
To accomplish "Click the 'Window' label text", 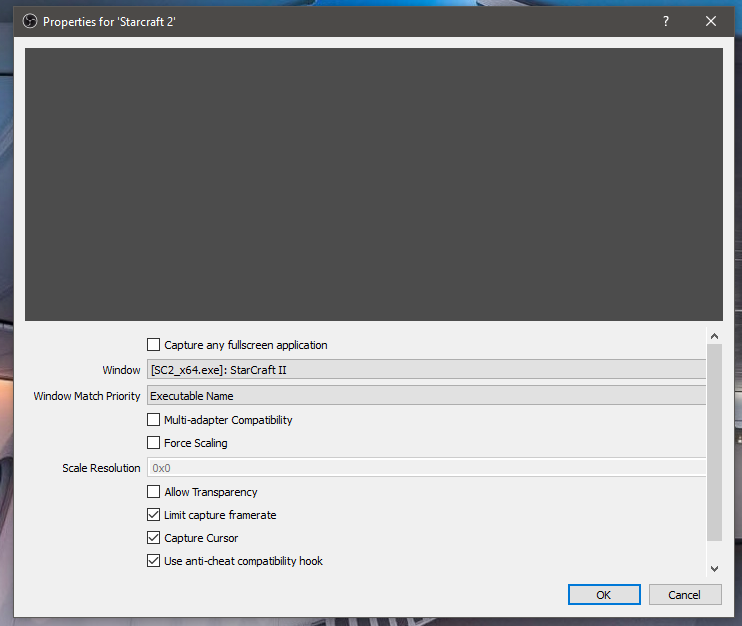I will click(x=121, y=370).
